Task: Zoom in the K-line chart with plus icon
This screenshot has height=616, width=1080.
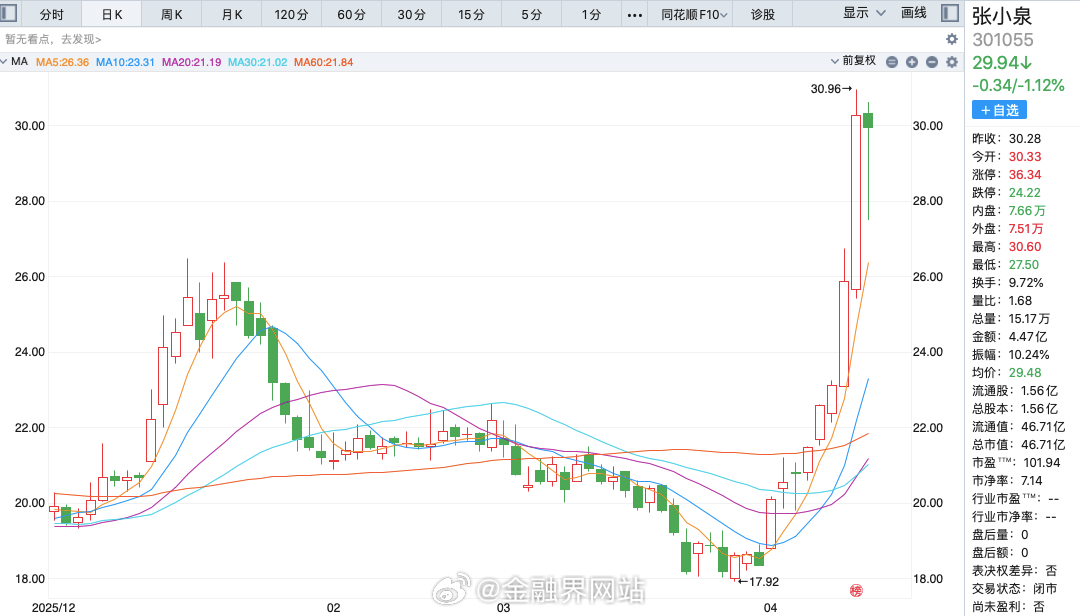Action: (x=911, y=62)
